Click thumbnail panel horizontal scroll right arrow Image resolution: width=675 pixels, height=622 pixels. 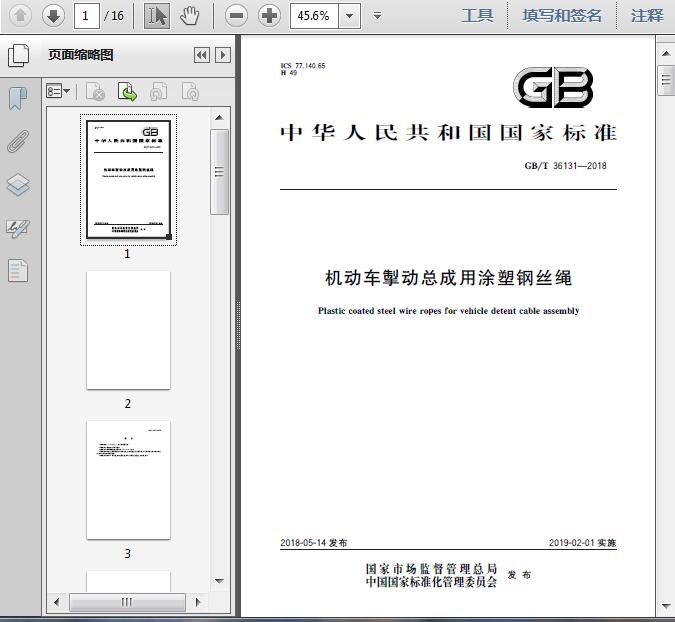pyautogui.click(x=197, y=602)
